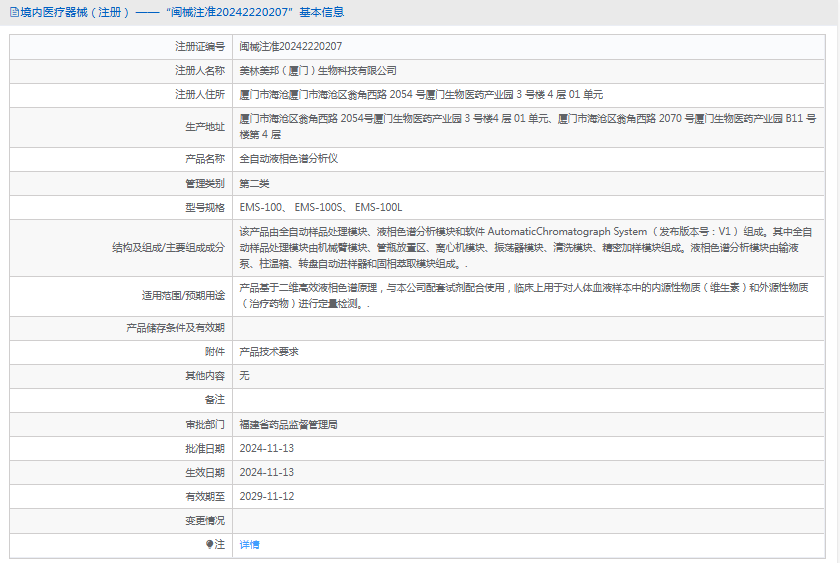Select the production address value text
Screen dimensions: 840x563
(x=528, y=126)
